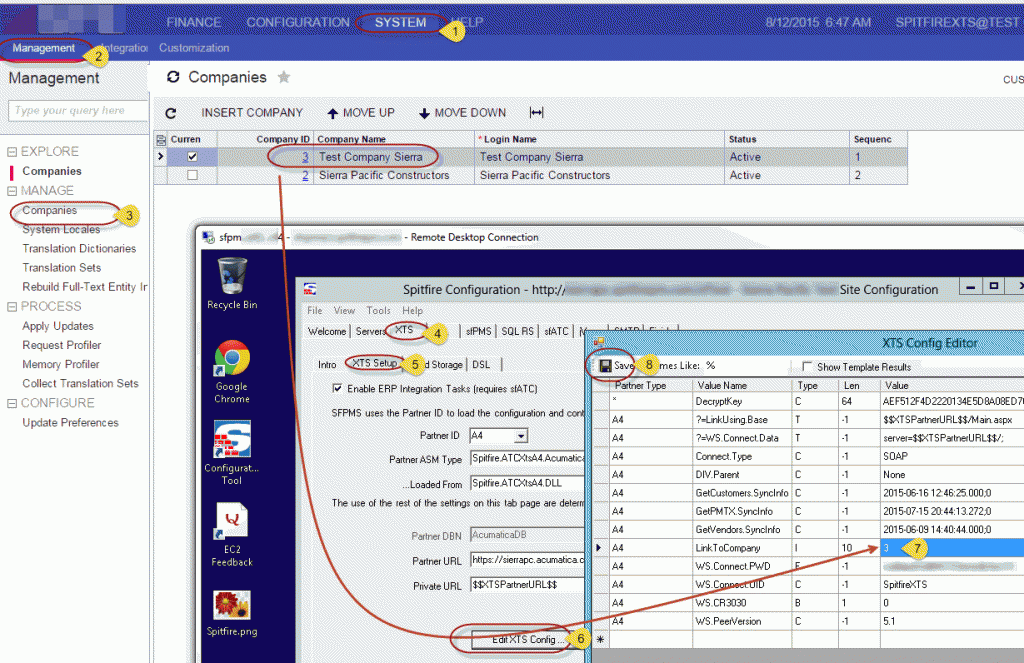Toggle Show Template Results checkbox
Screen dimensions: 1024x663
(807, 366)
